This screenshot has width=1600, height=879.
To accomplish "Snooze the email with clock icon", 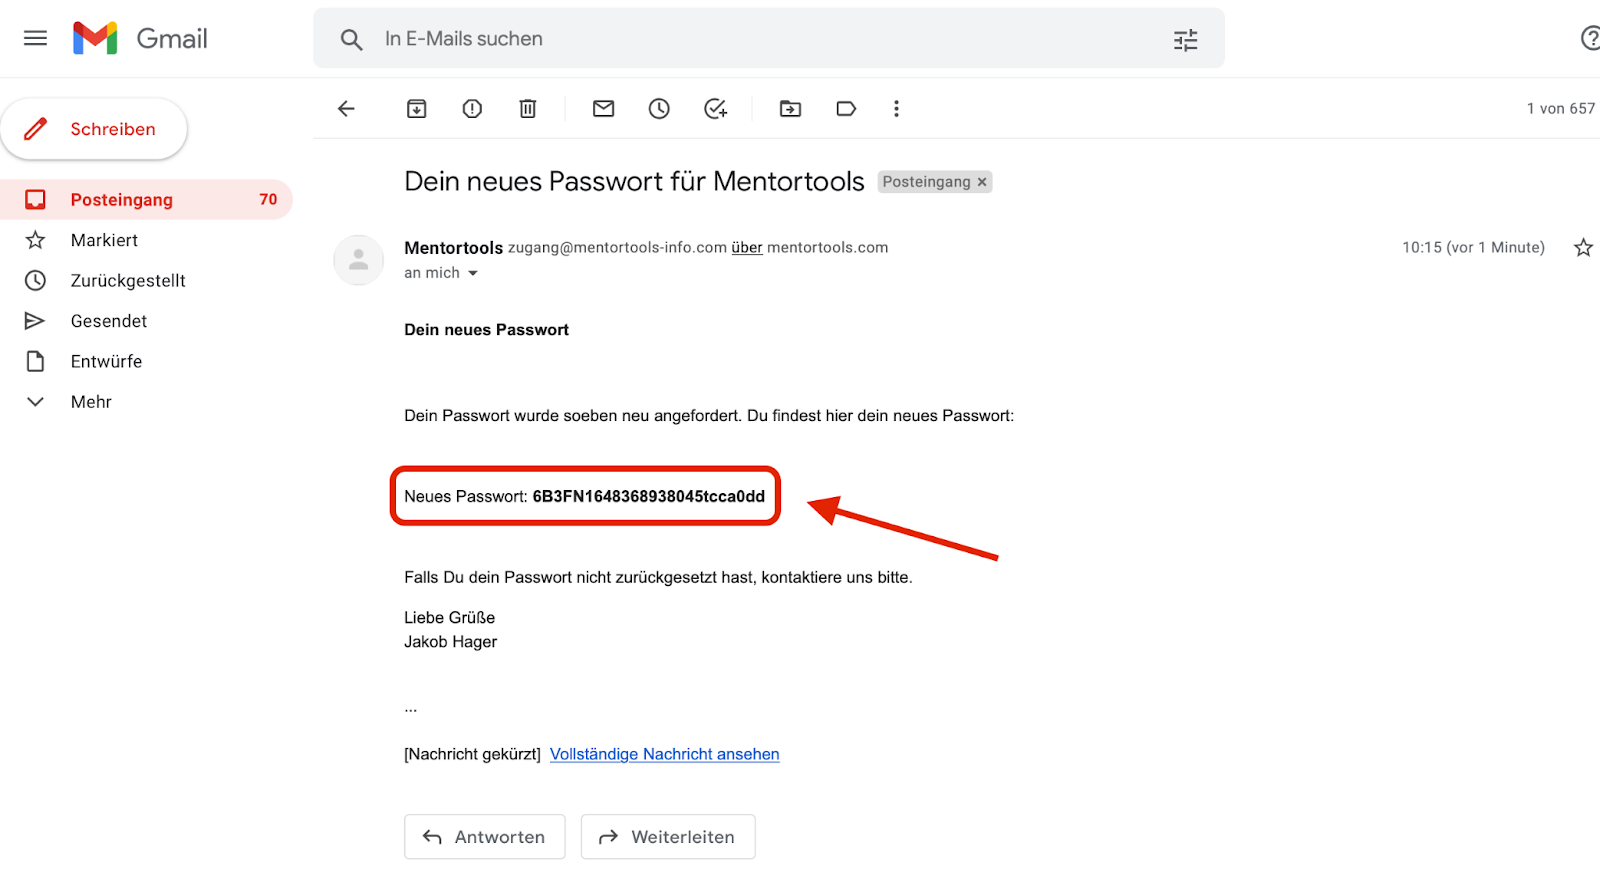I will coord(659,109).
